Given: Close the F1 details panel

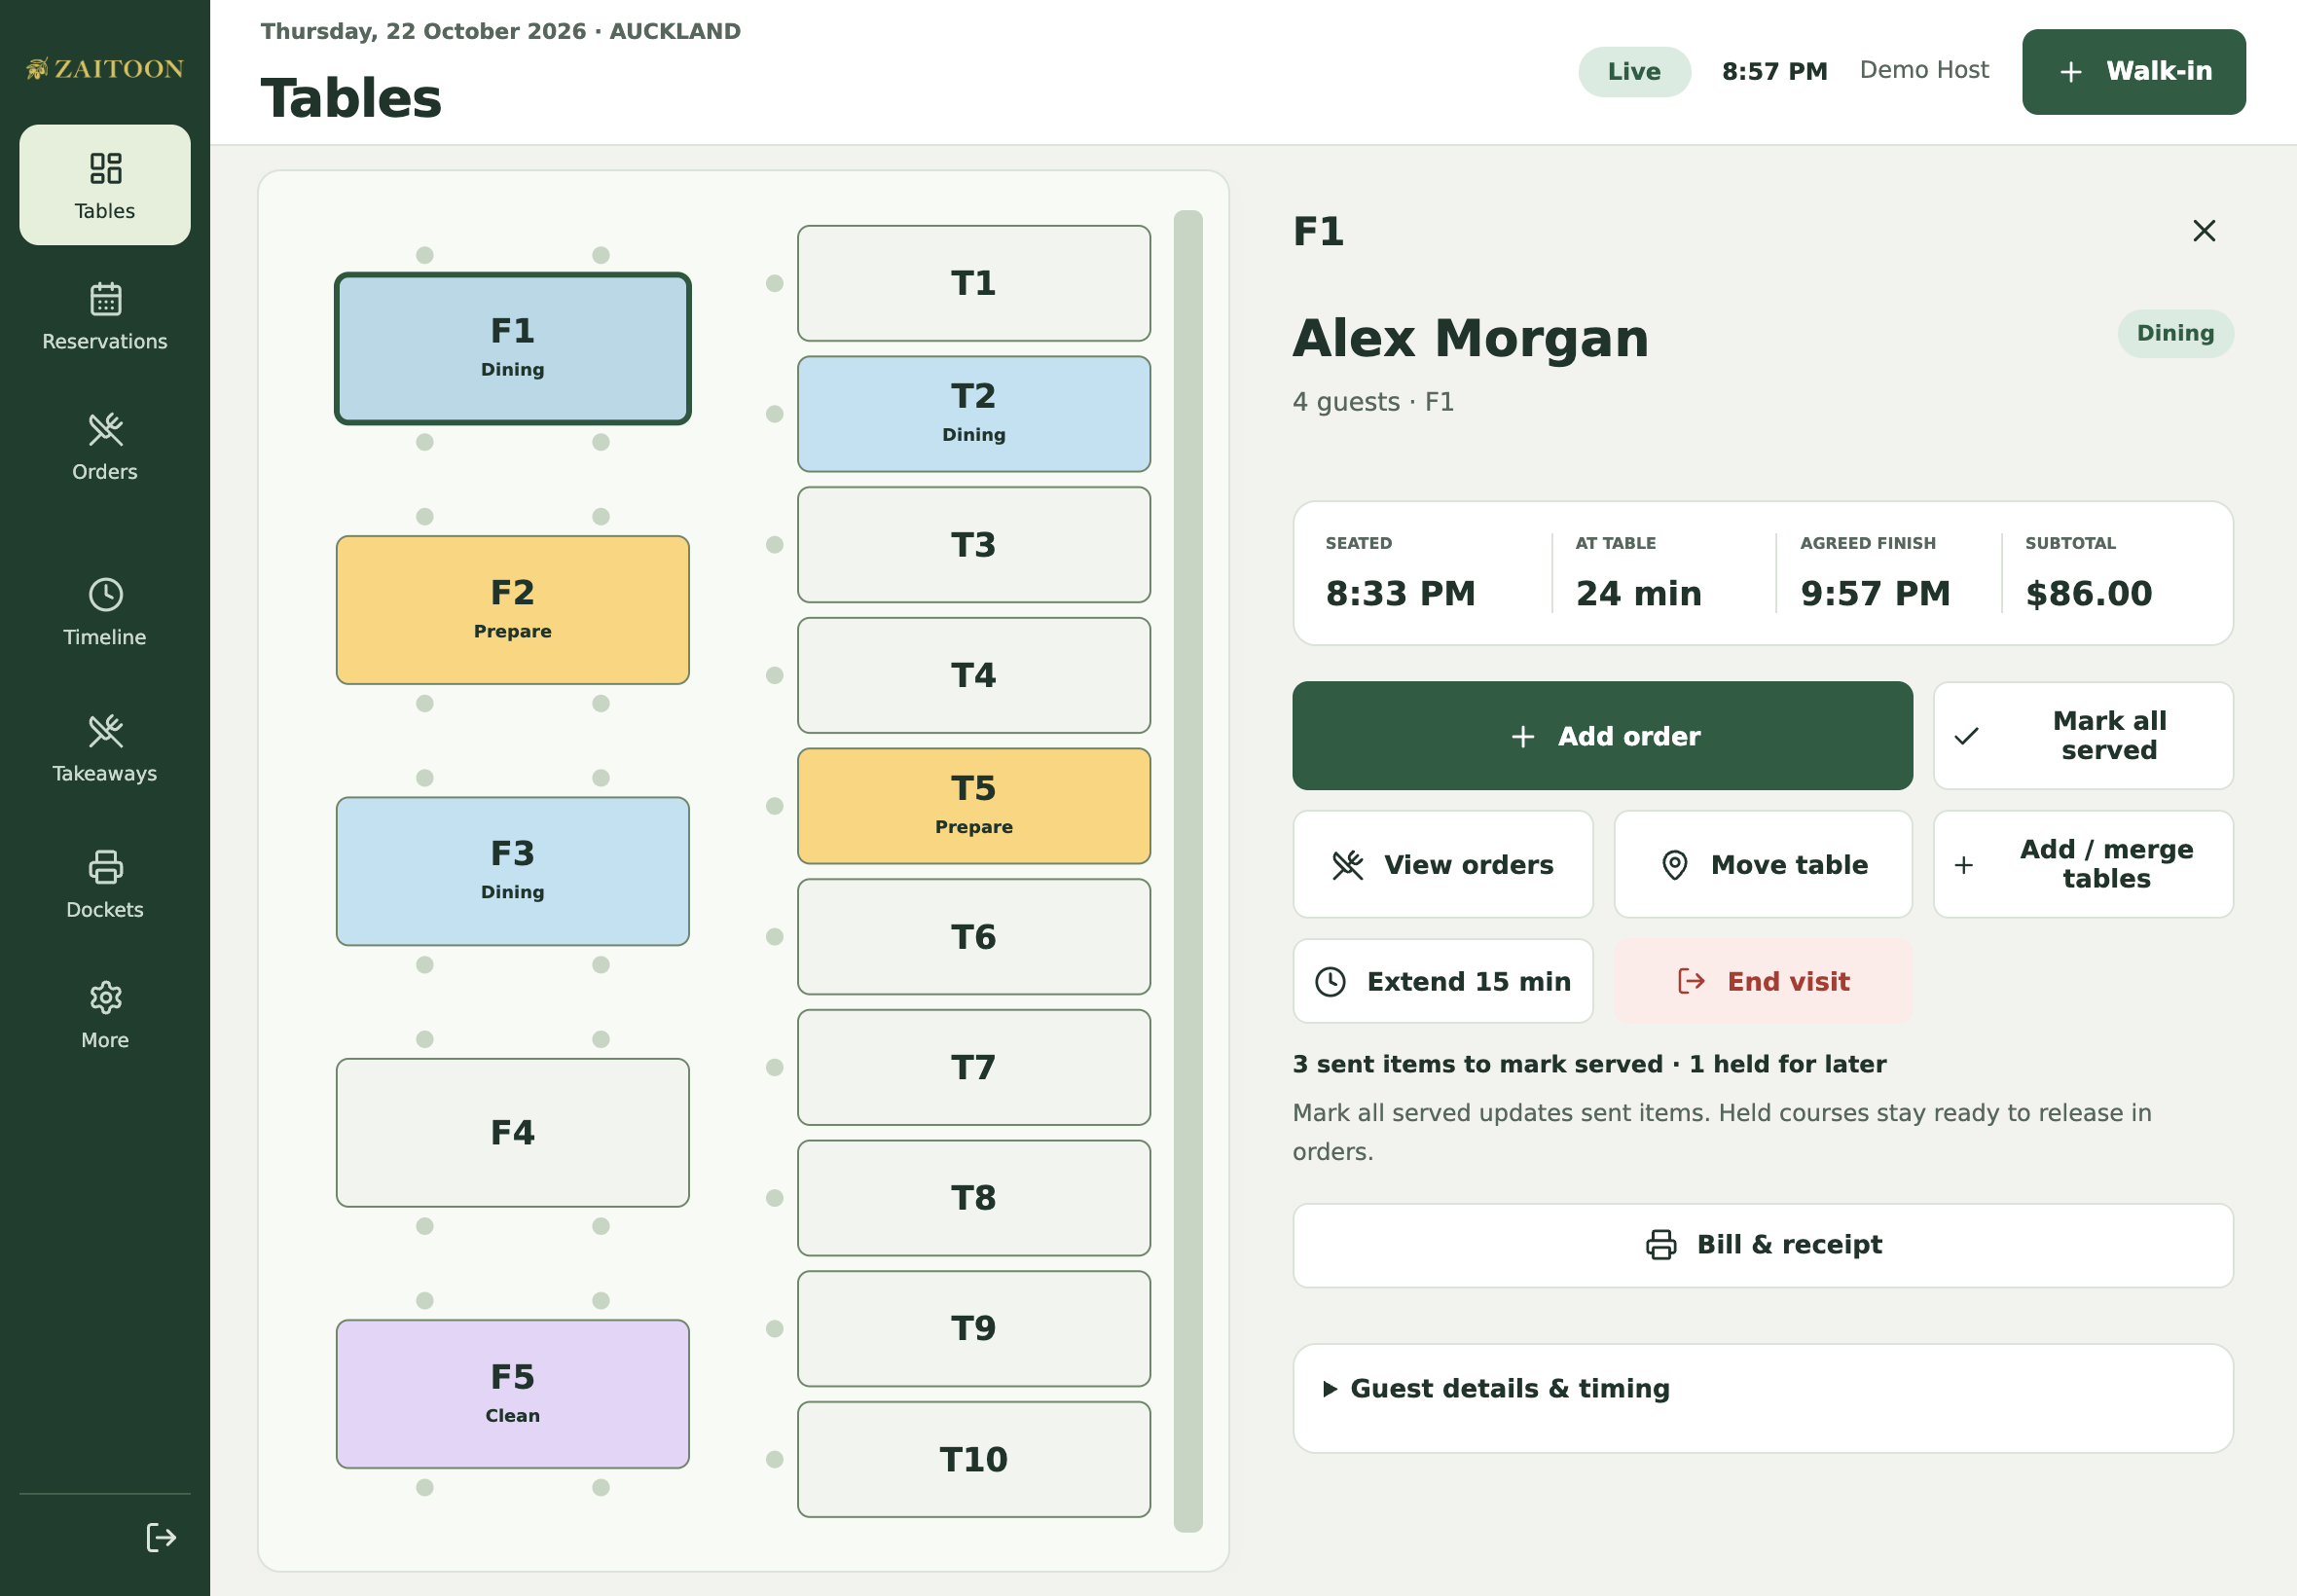Looking at the screenshot, I should tap(2204, 231).
